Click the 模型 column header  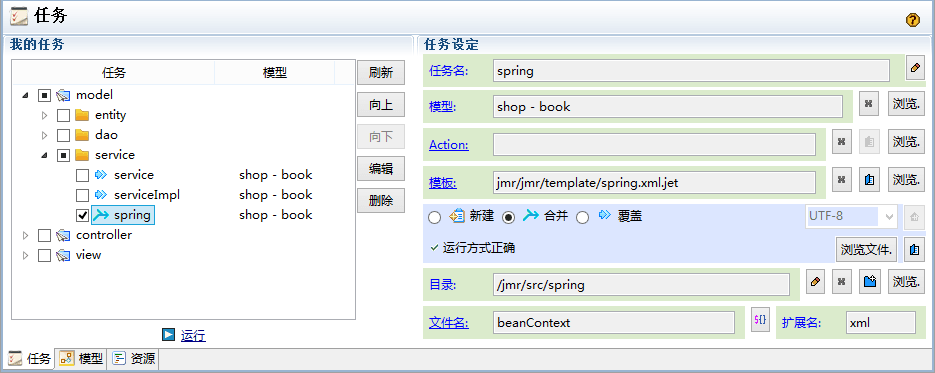coord(274,73)
